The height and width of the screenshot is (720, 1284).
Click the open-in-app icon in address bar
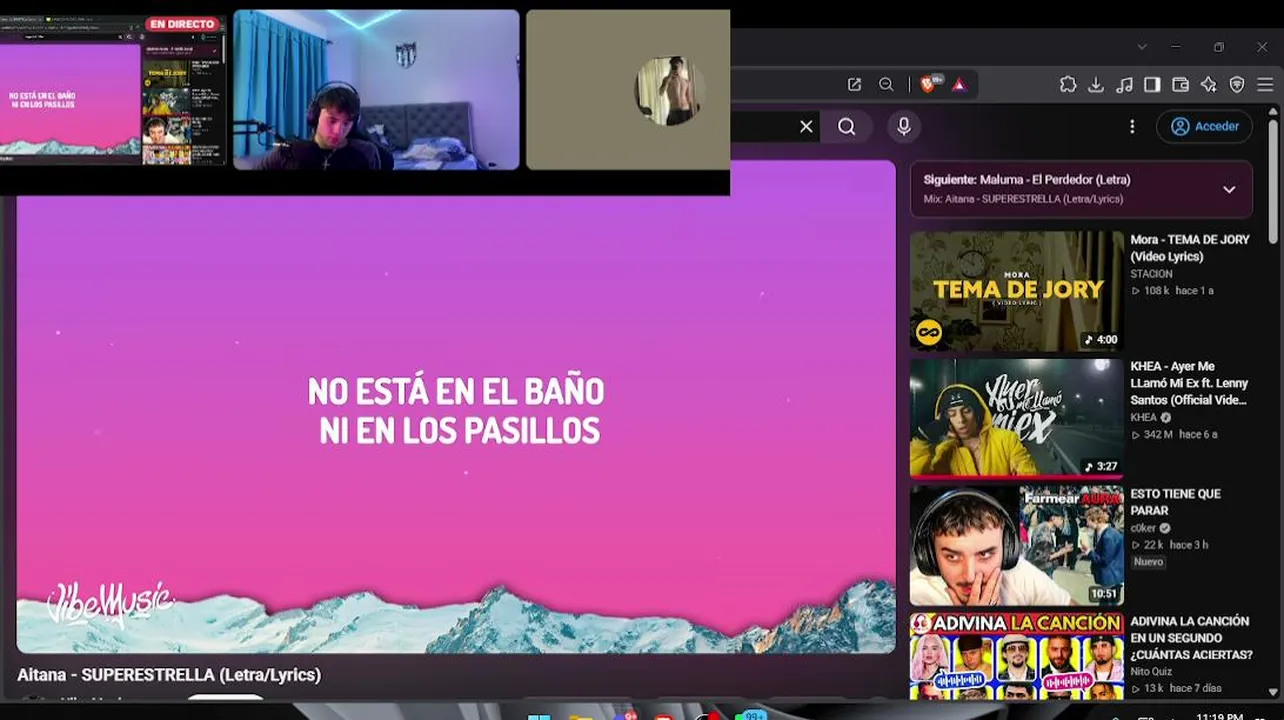[854, 85]
